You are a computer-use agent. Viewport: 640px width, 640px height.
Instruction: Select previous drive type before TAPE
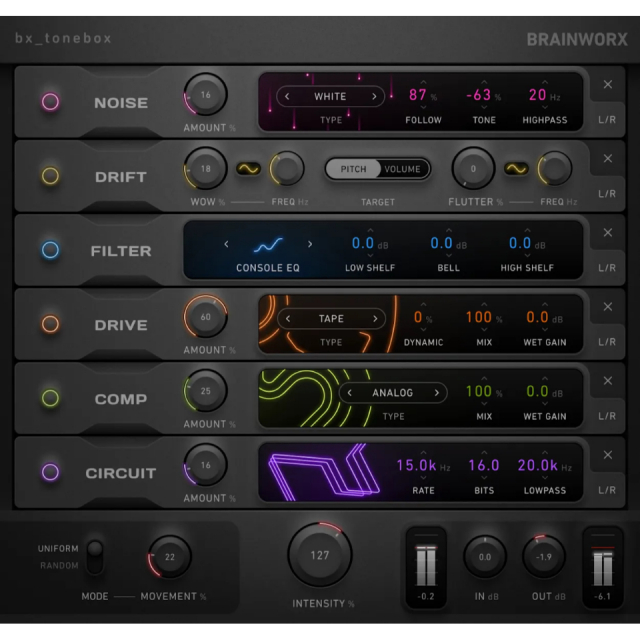[288, 319]
